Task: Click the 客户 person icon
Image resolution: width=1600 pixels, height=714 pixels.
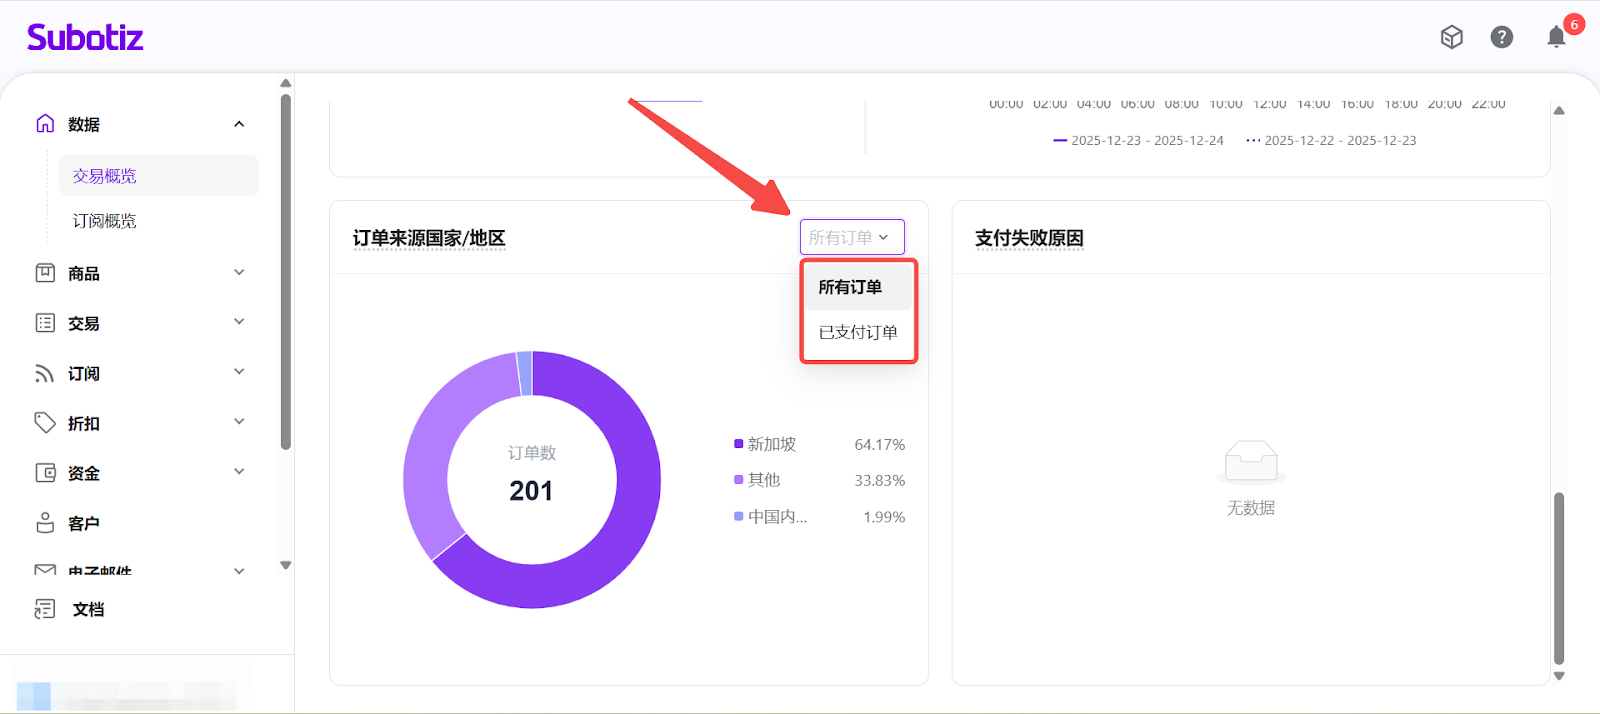Action: click(x=45, y=523)
